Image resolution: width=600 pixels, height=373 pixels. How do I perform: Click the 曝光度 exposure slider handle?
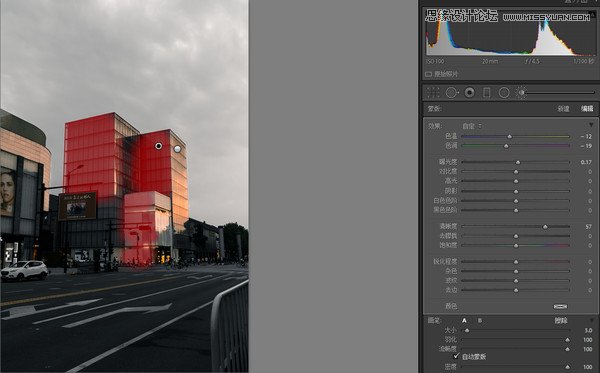click(x=518, y=162)
